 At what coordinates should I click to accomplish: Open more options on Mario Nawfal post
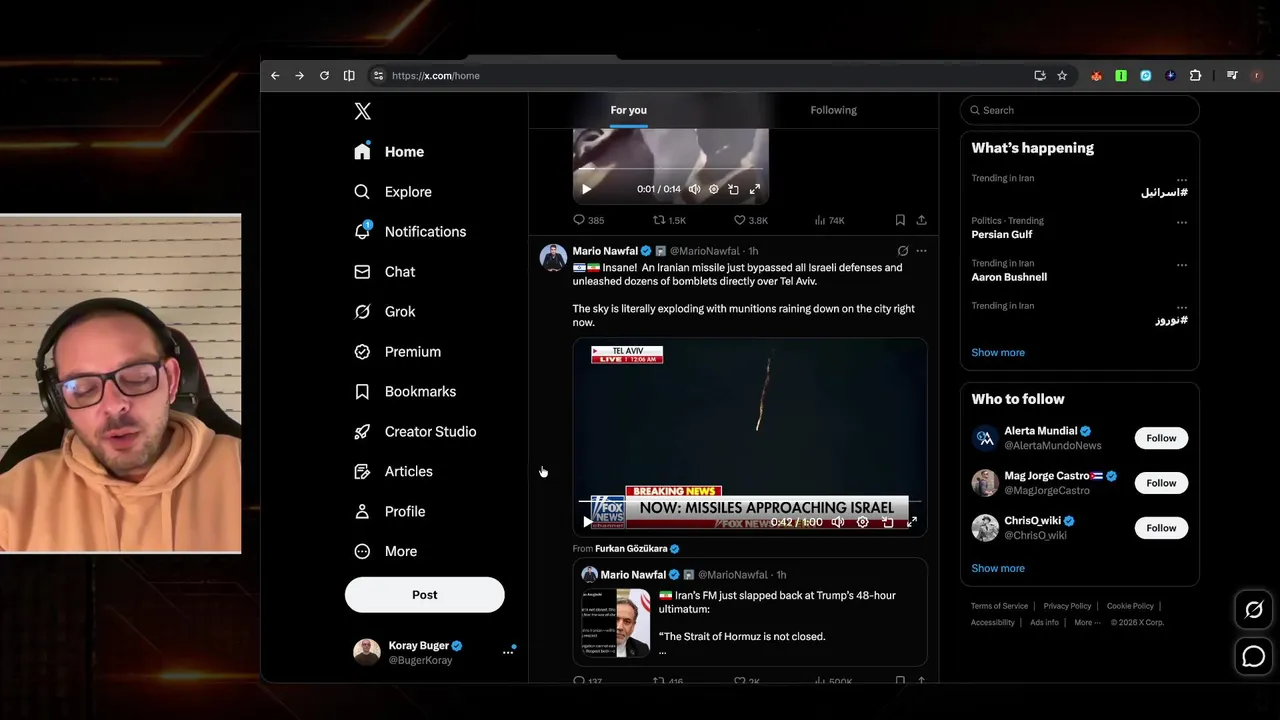[921, 251]
